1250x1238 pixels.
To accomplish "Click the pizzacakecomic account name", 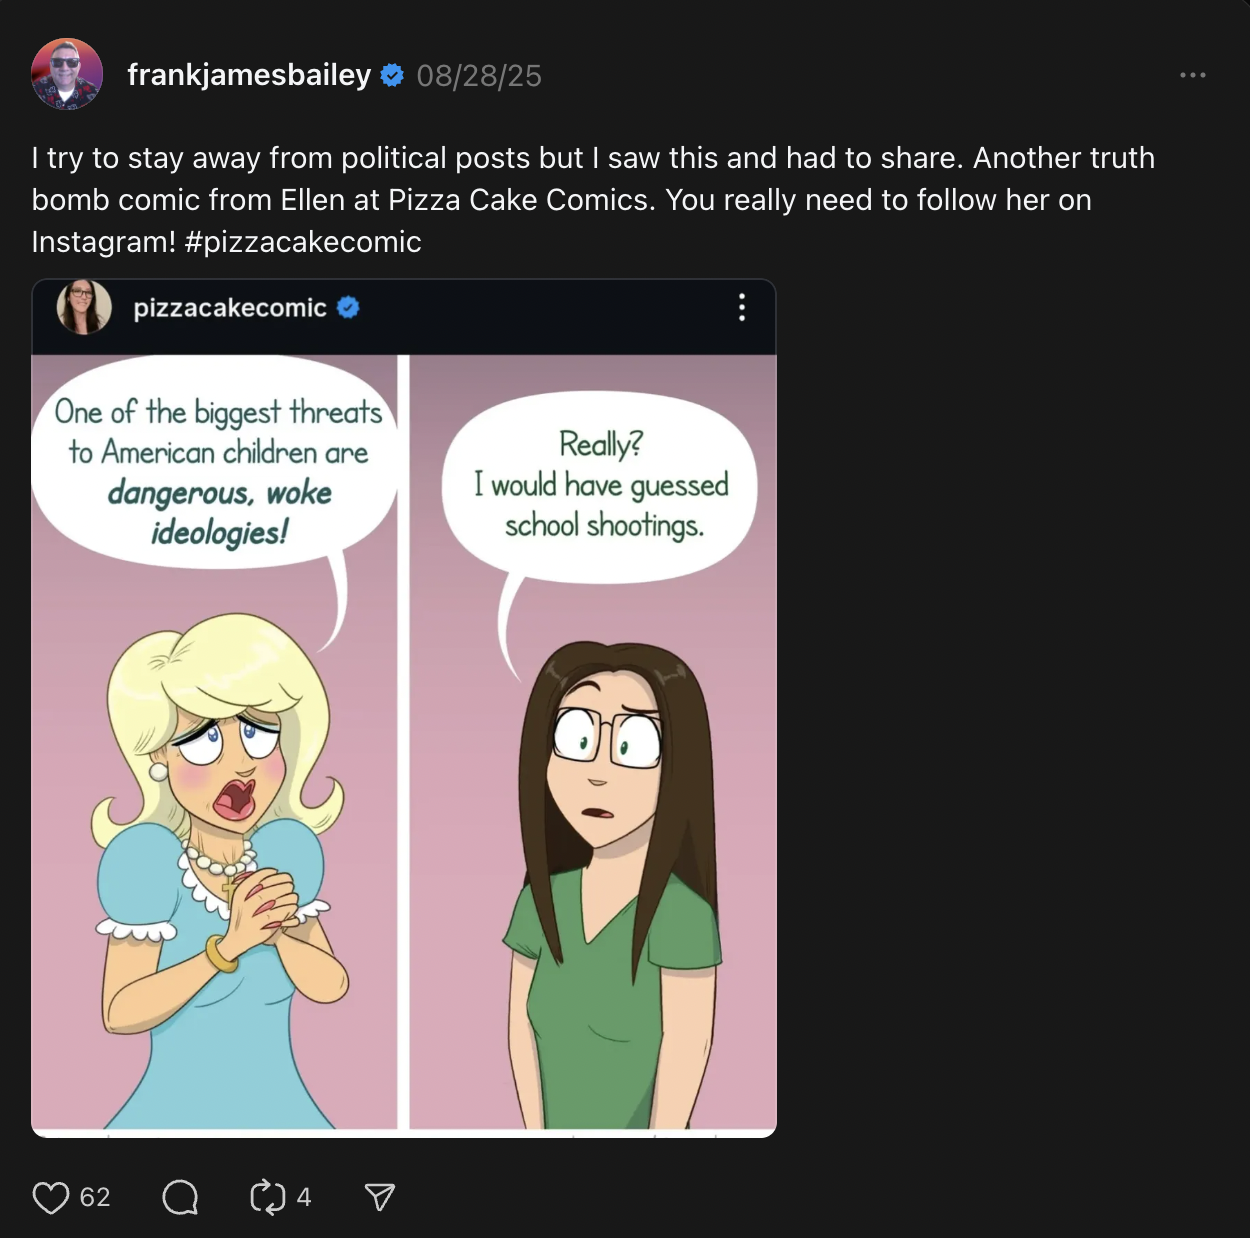I will (230, 308).
